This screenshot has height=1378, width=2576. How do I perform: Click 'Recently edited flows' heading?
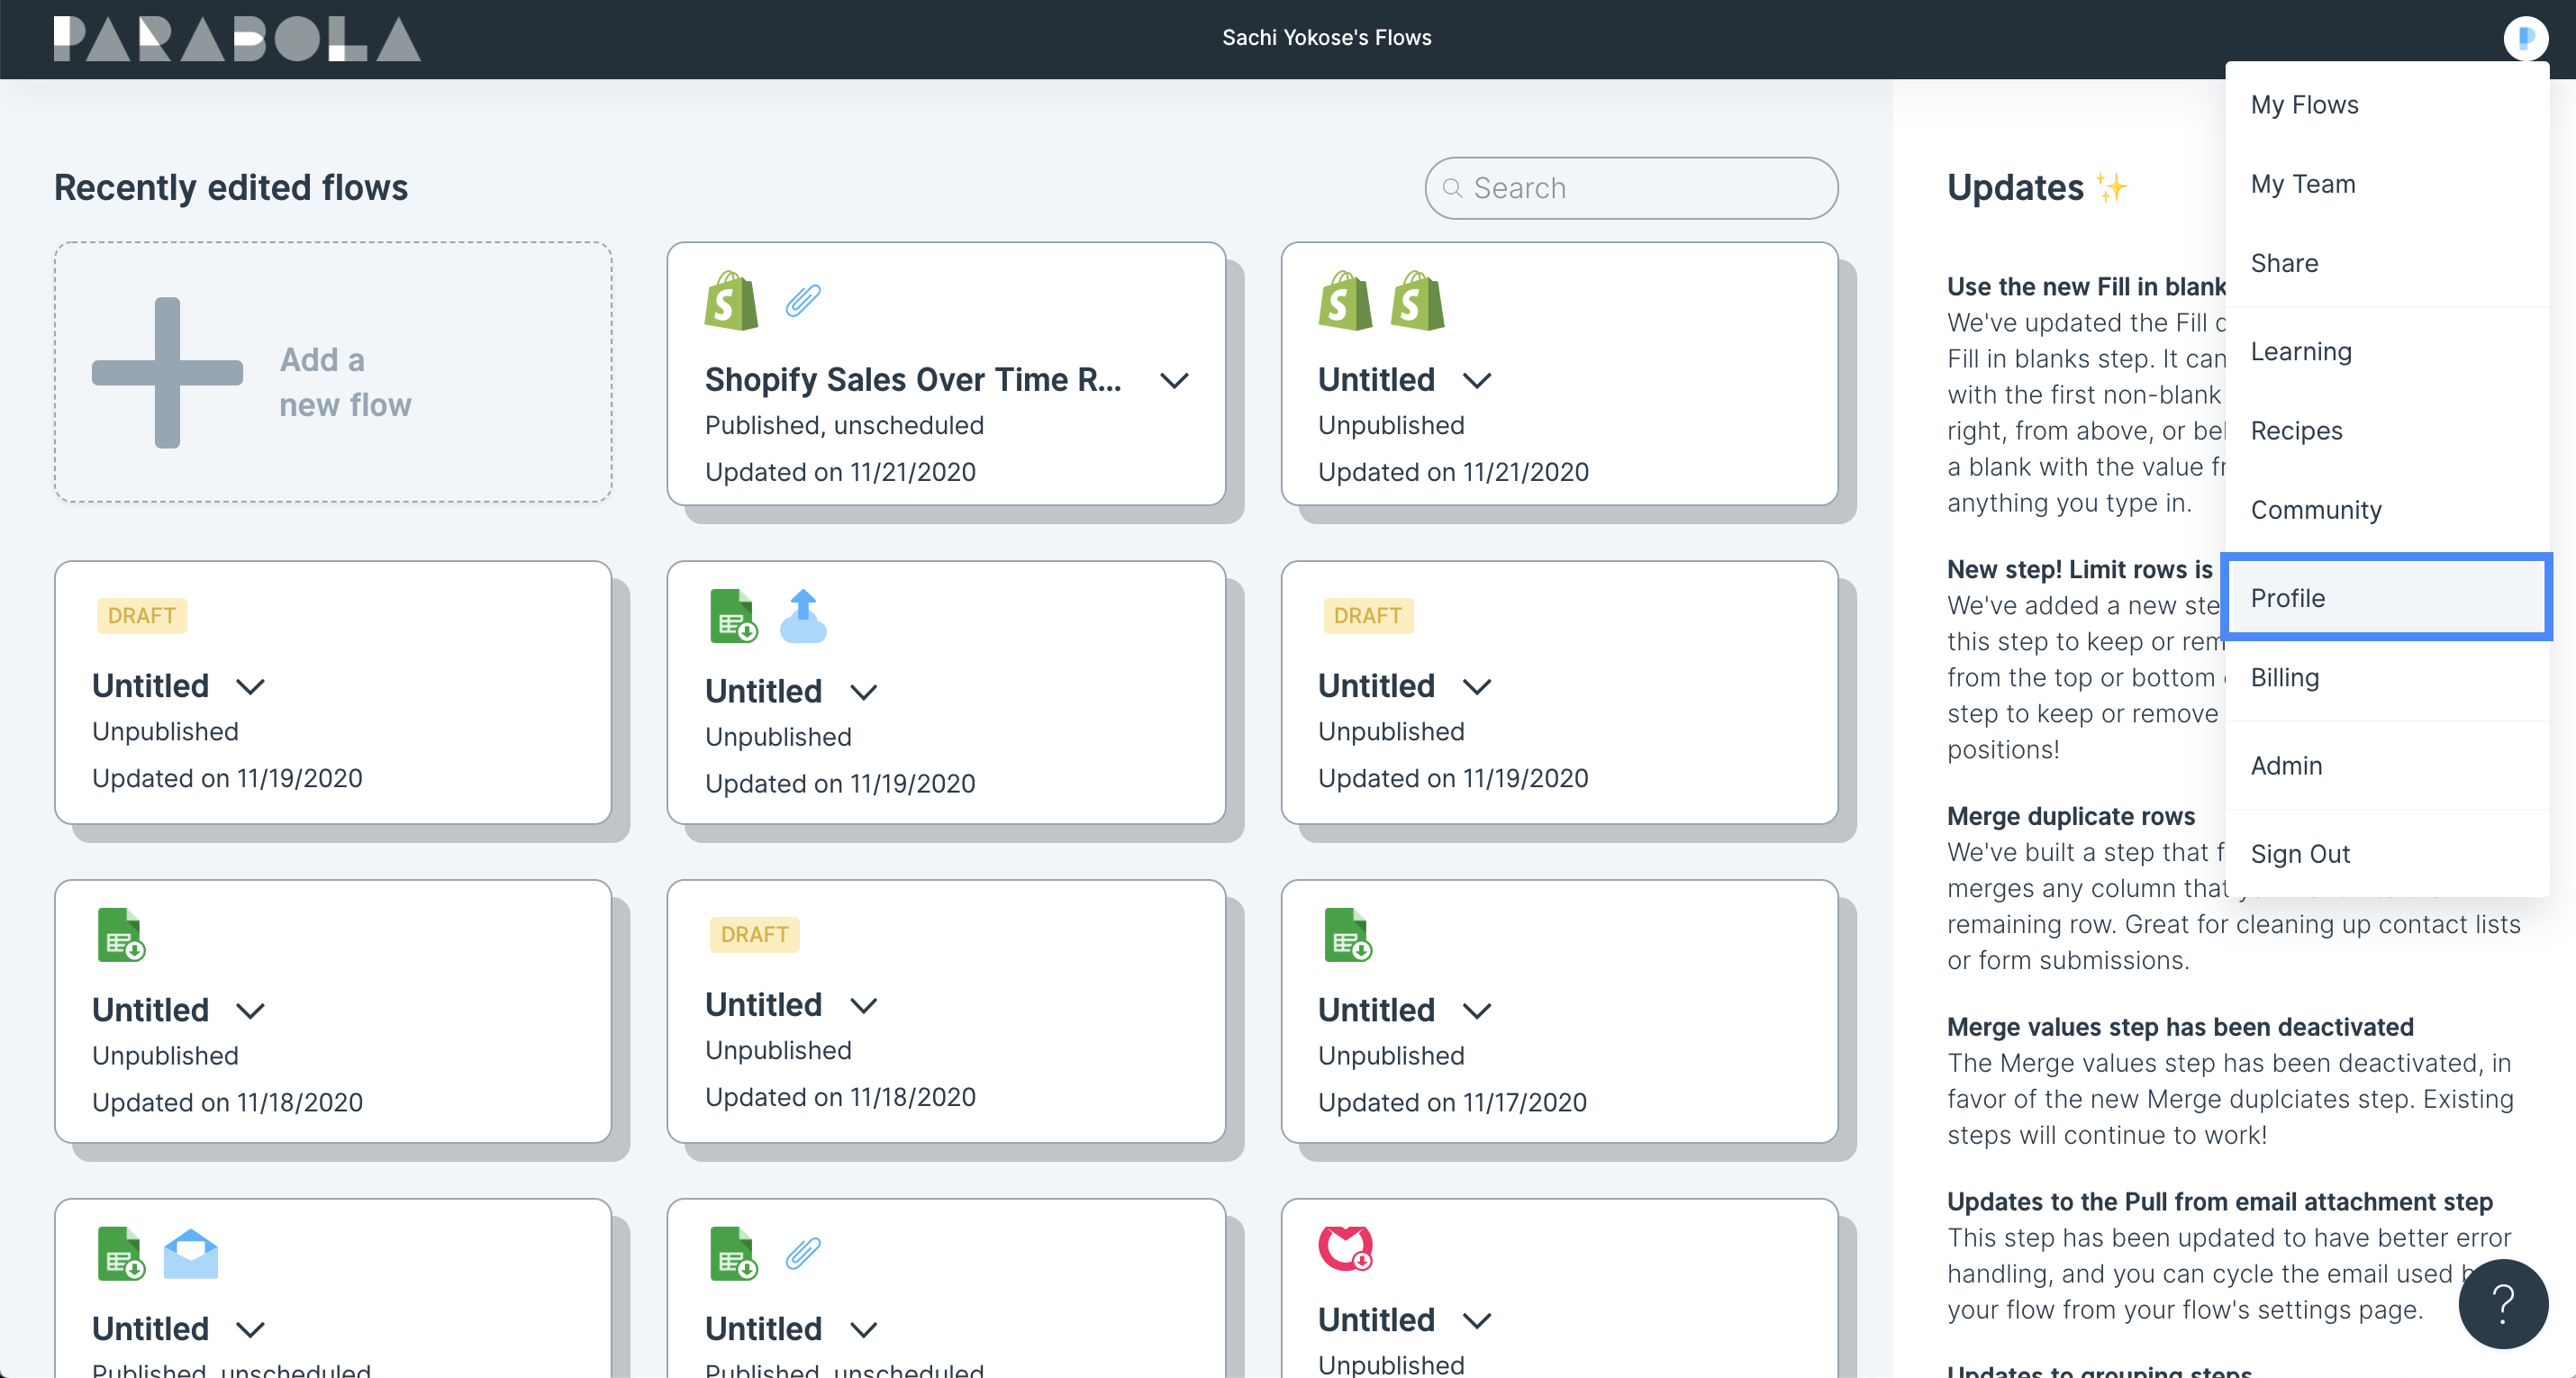click(x=231, y=188)
